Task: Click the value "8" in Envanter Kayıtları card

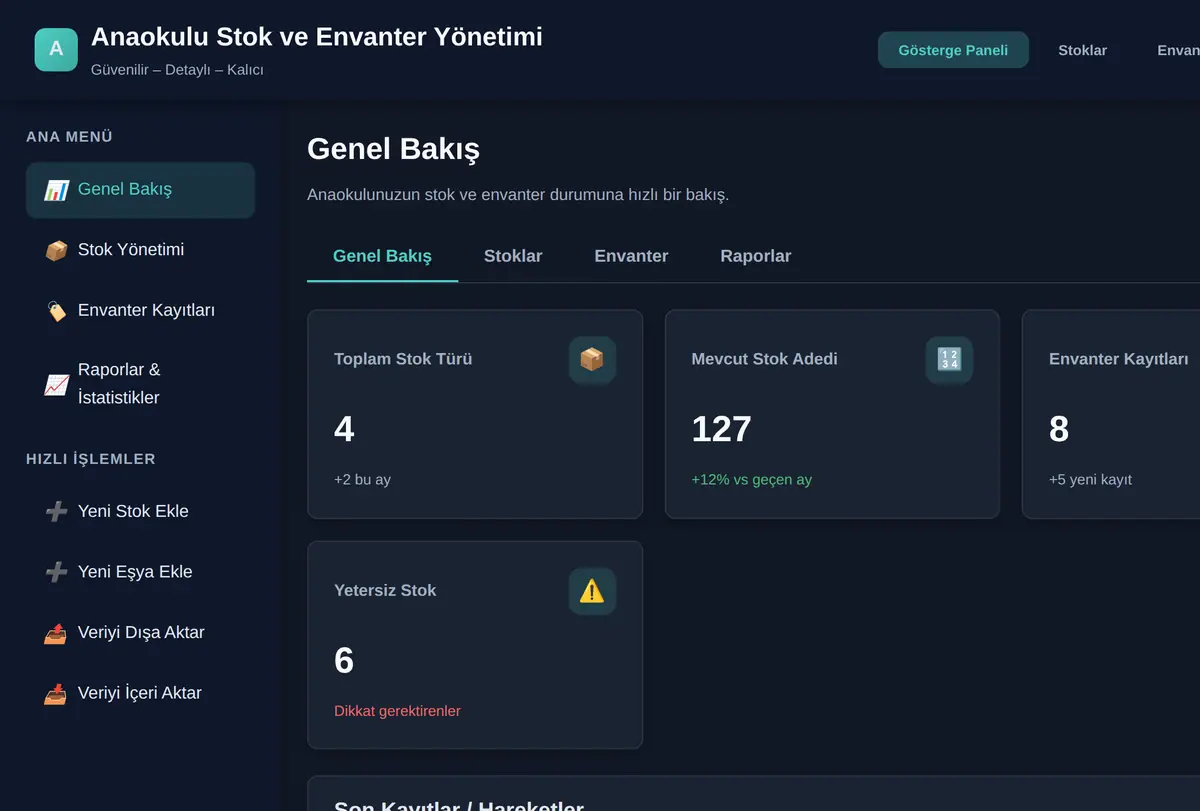Action: (x=1059, y=429)
